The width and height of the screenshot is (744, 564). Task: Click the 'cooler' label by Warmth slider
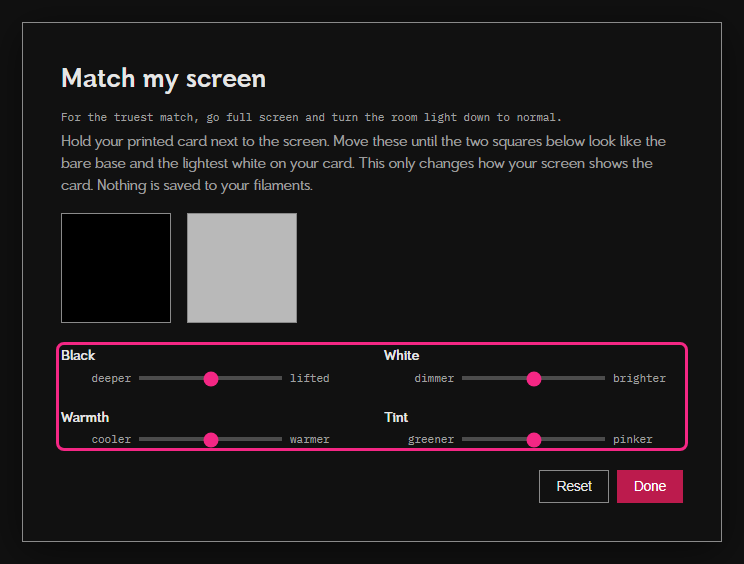111,440
